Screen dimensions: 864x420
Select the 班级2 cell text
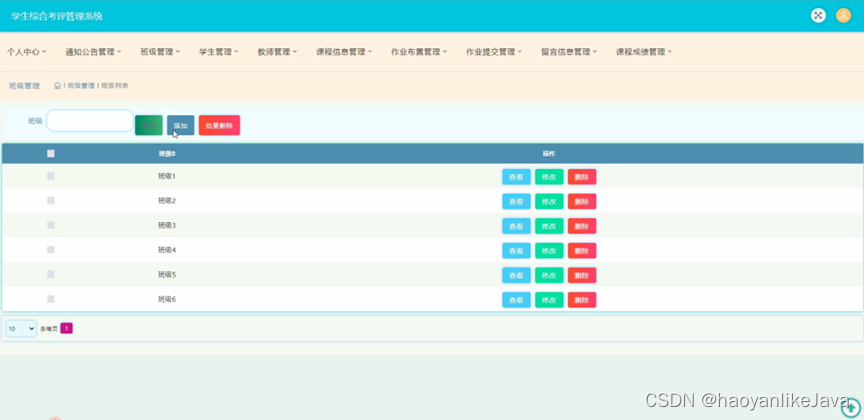166,201
